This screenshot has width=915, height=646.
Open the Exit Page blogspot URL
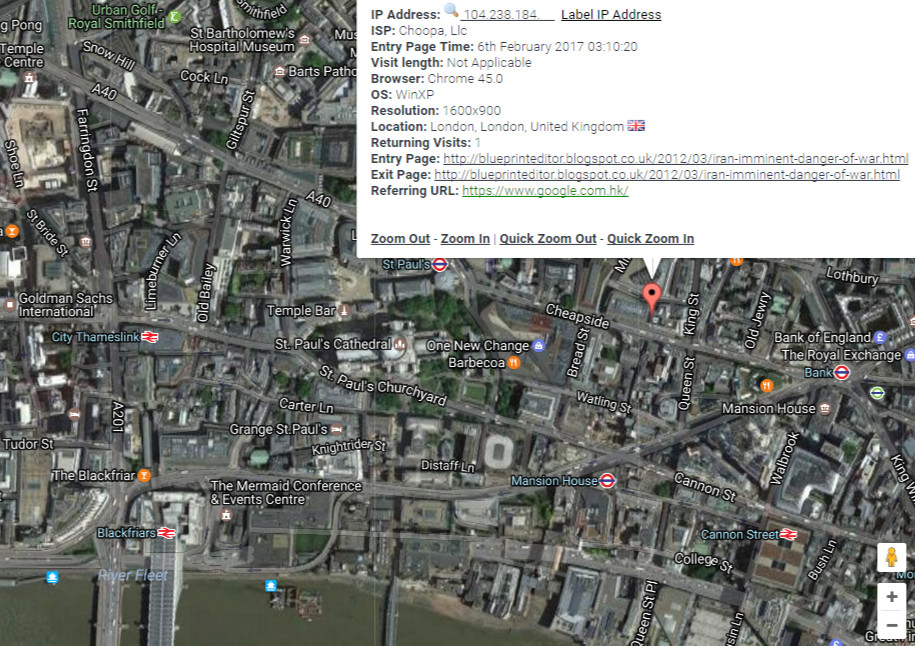[x=667, y=174]
